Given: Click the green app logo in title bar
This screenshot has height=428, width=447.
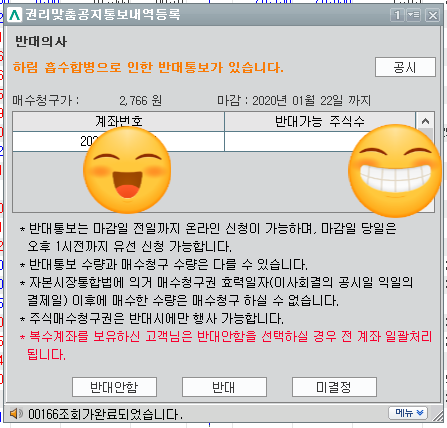Looking at the screenshot, I should [x=14, y=15].
